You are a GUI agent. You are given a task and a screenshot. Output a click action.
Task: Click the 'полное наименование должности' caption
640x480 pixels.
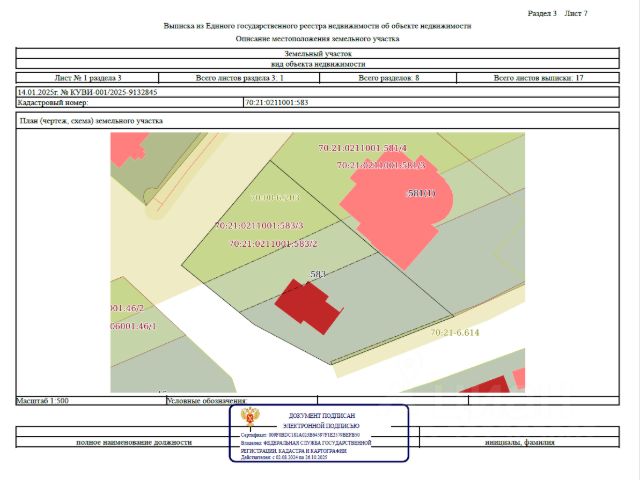(134, 442)
